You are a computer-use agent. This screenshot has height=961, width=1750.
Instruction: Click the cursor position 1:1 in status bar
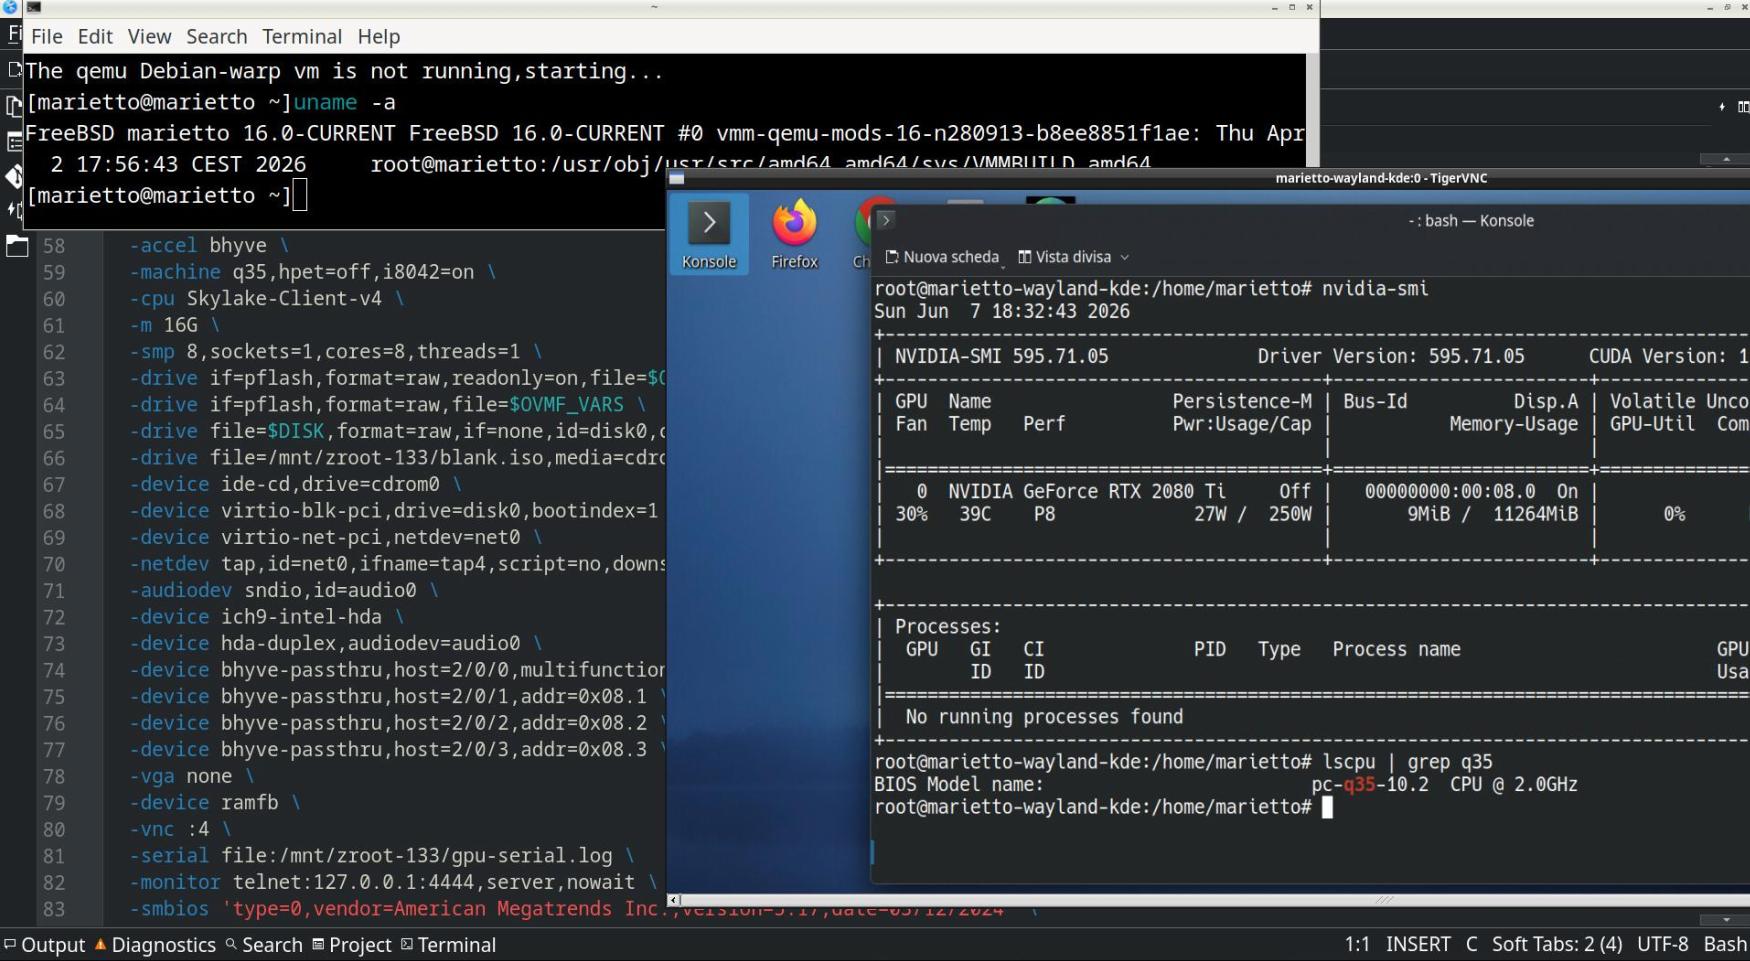(x=1357, y=945)
